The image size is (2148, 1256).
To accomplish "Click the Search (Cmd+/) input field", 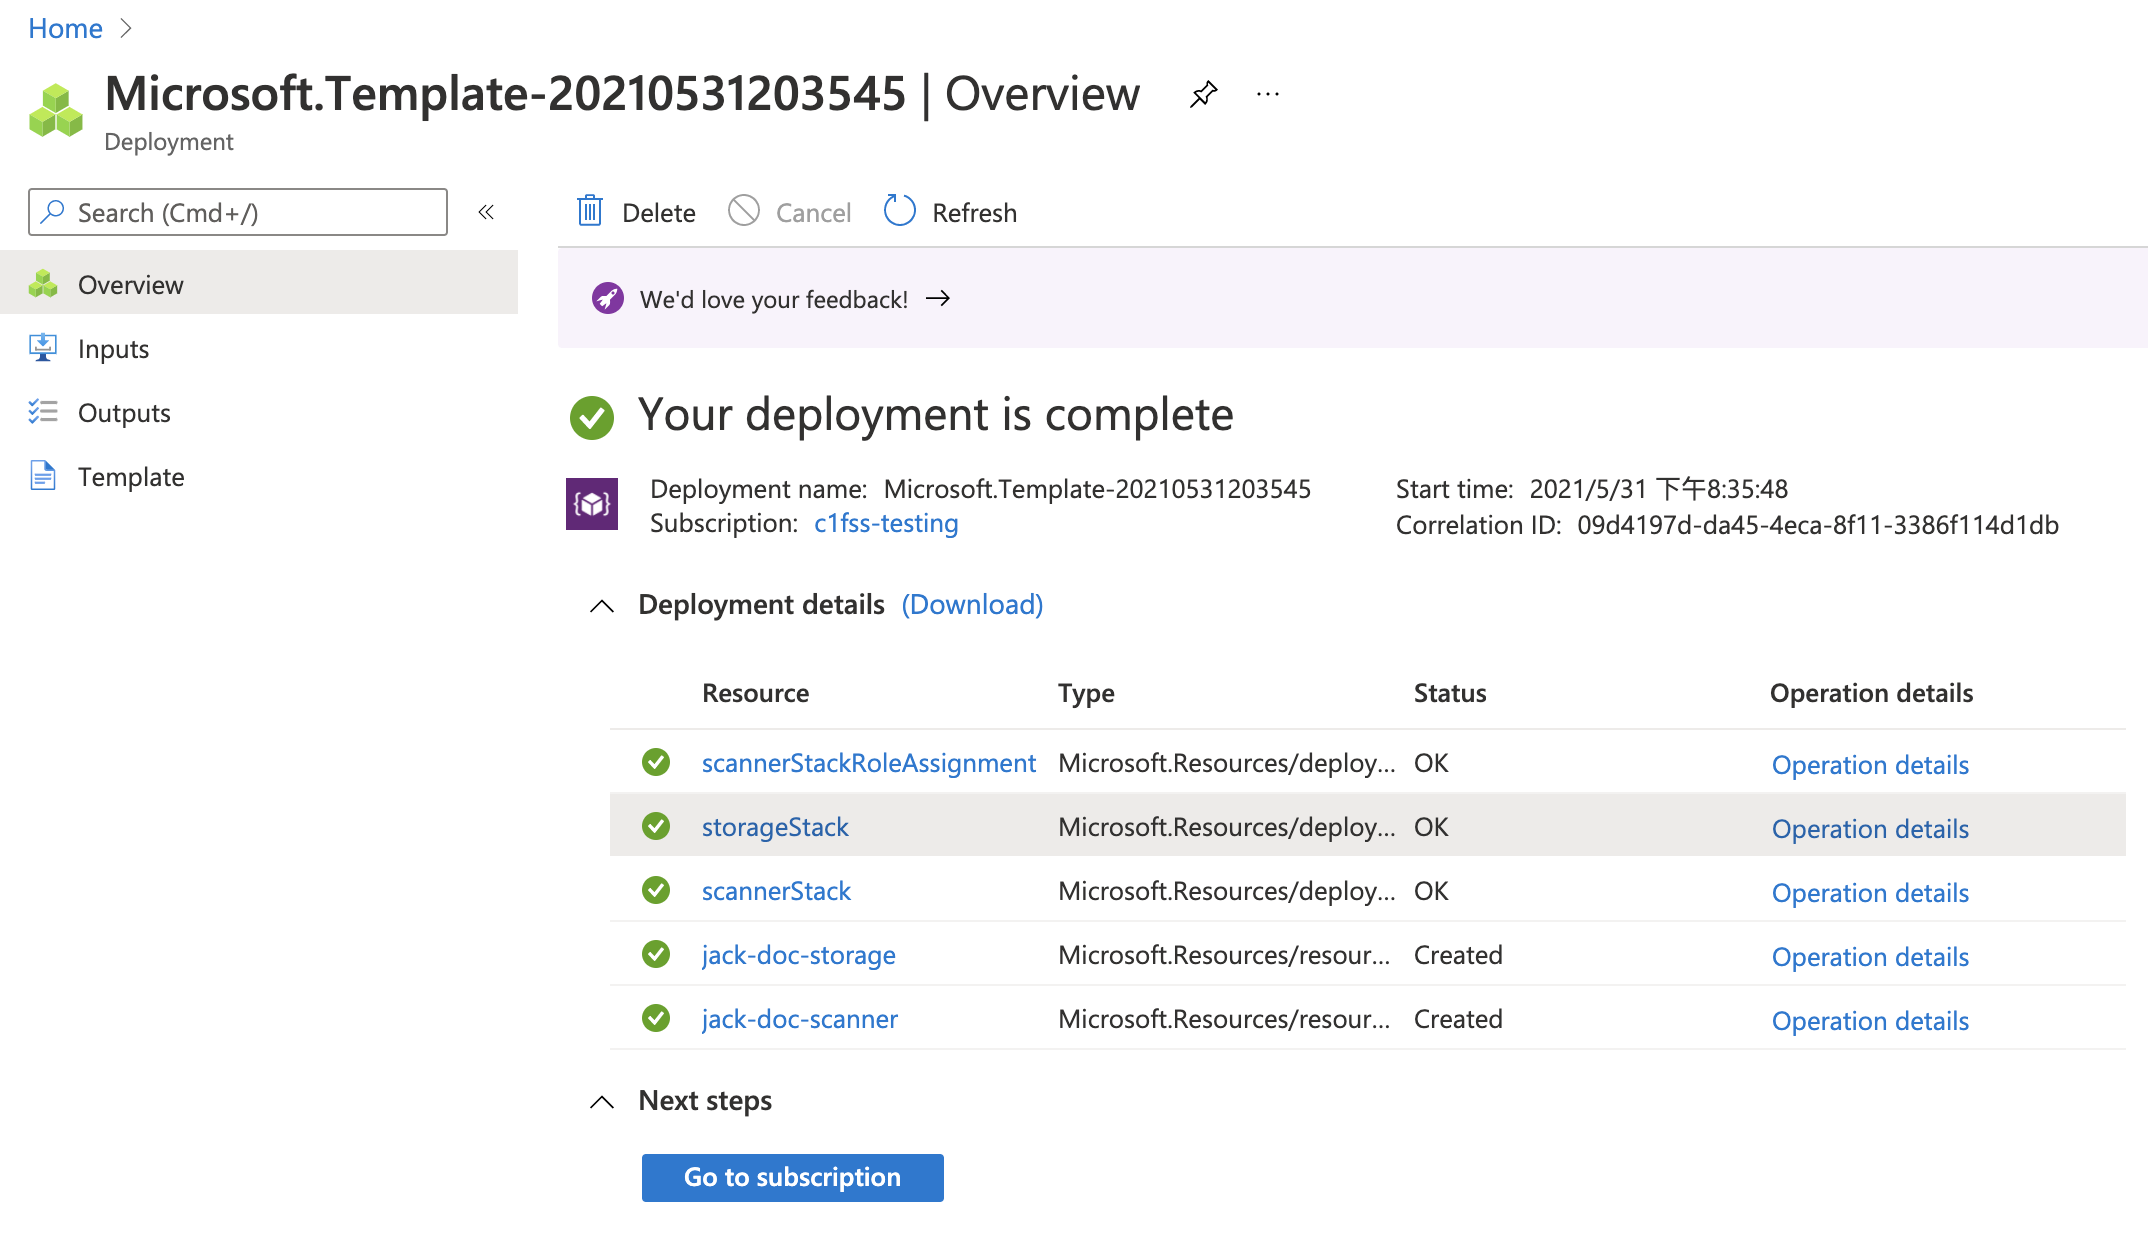I will point(238,212).
